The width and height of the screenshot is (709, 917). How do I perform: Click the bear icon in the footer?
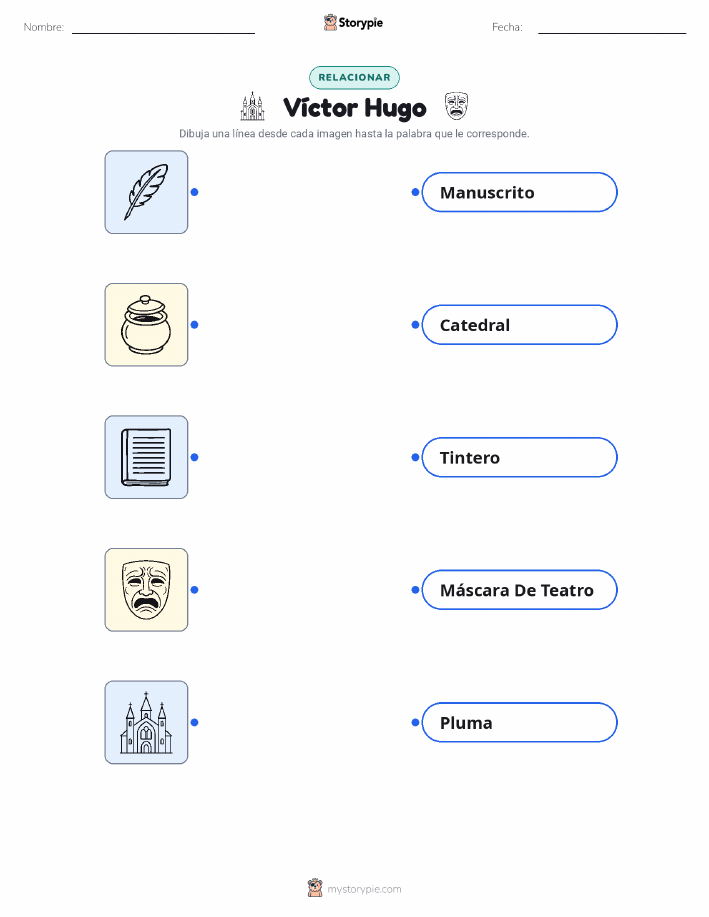click(x=315, y=888)
